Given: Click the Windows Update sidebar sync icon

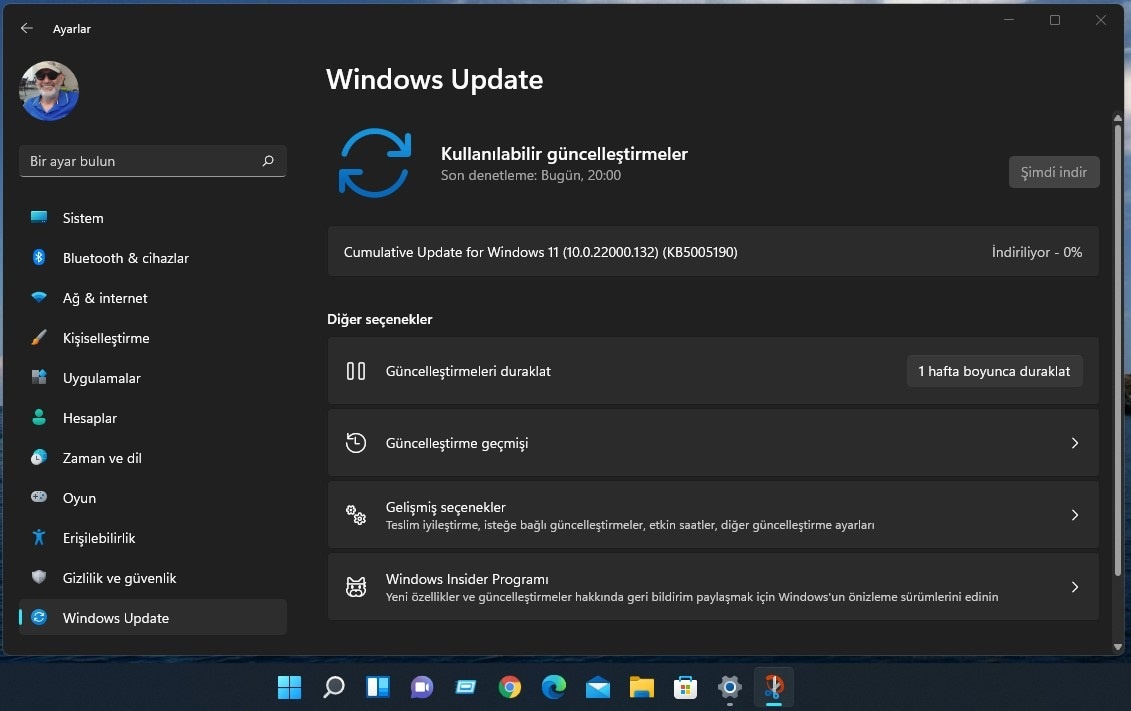Looking at the screenshot, I should [39, 617].
